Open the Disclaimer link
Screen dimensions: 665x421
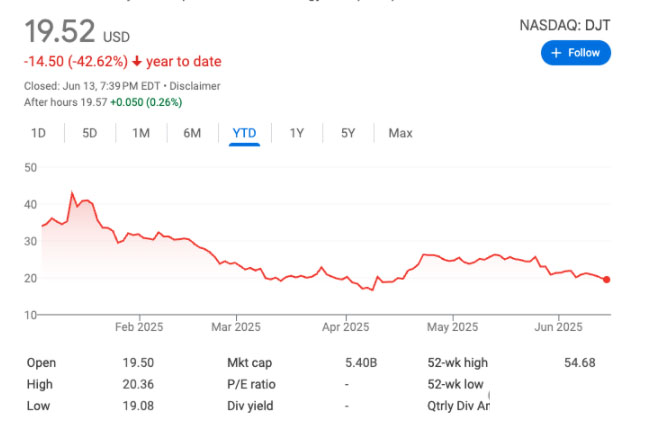click(x=197, y=86)
